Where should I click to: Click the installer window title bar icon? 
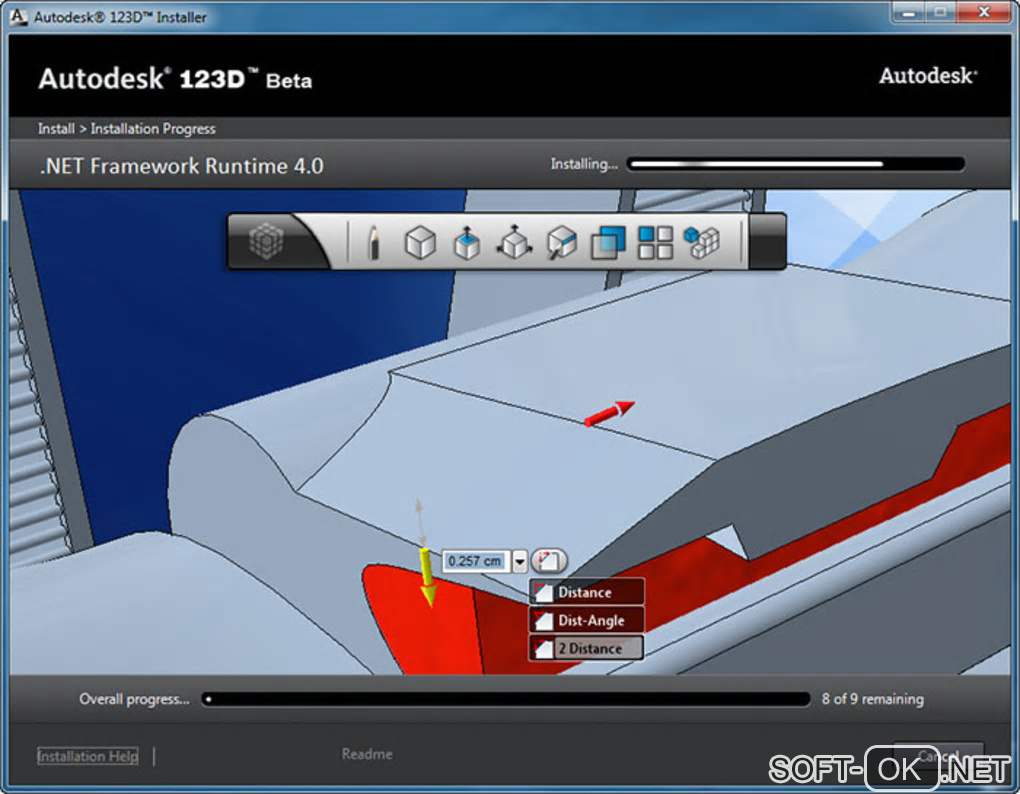pyautogui.click(x=18, y=17)
